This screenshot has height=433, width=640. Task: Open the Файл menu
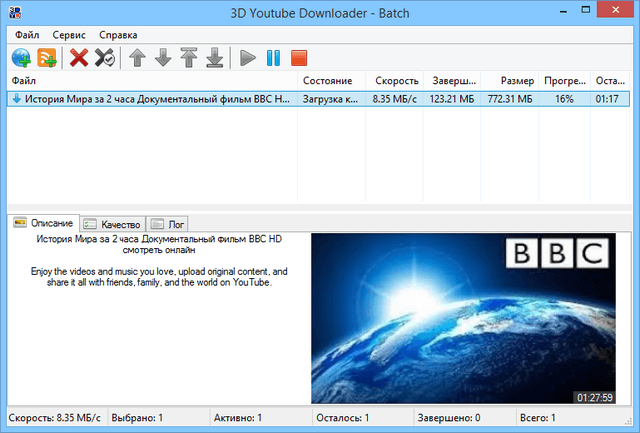click(27, 34)
